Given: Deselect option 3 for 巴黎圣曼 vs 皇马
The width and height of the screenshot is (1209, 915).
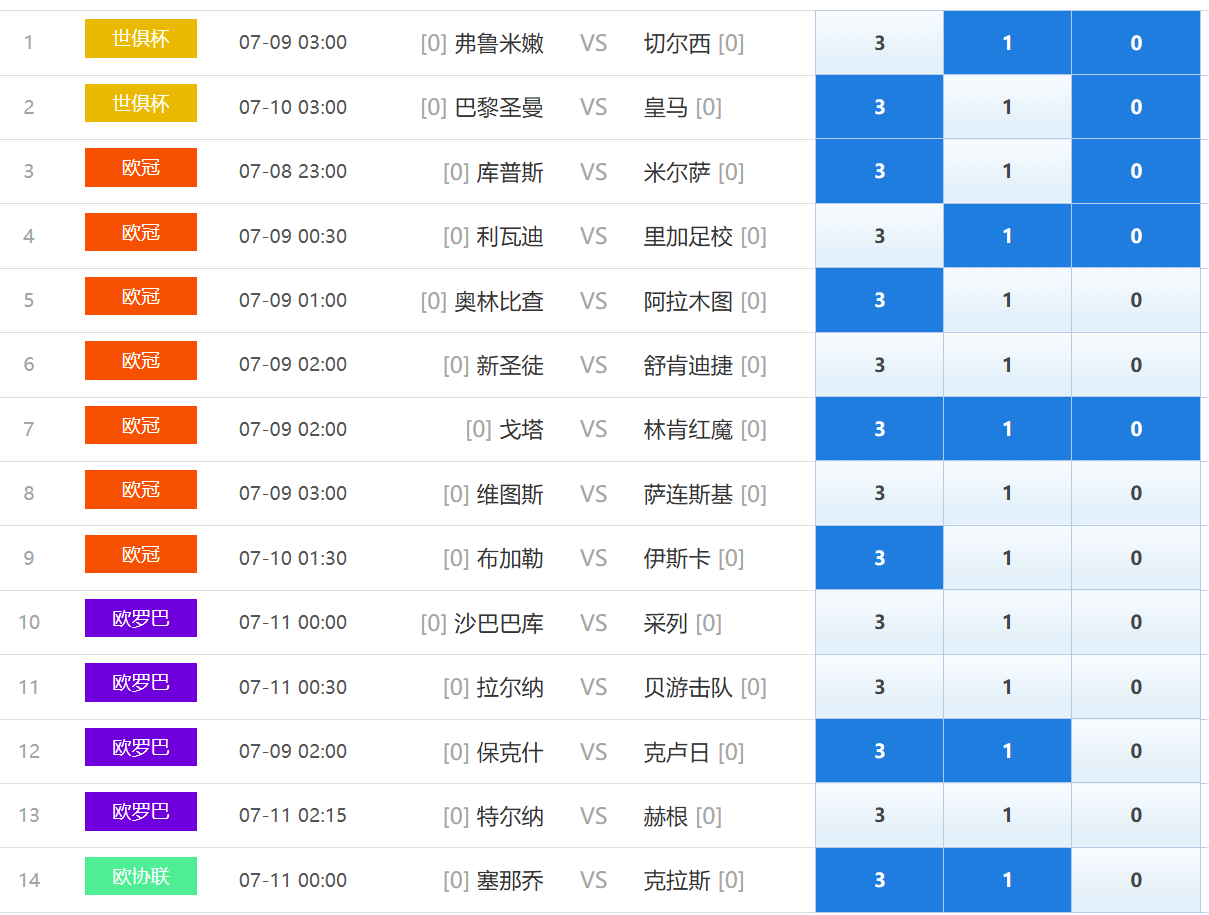Looking at the screenshot, I should point(879,107).
